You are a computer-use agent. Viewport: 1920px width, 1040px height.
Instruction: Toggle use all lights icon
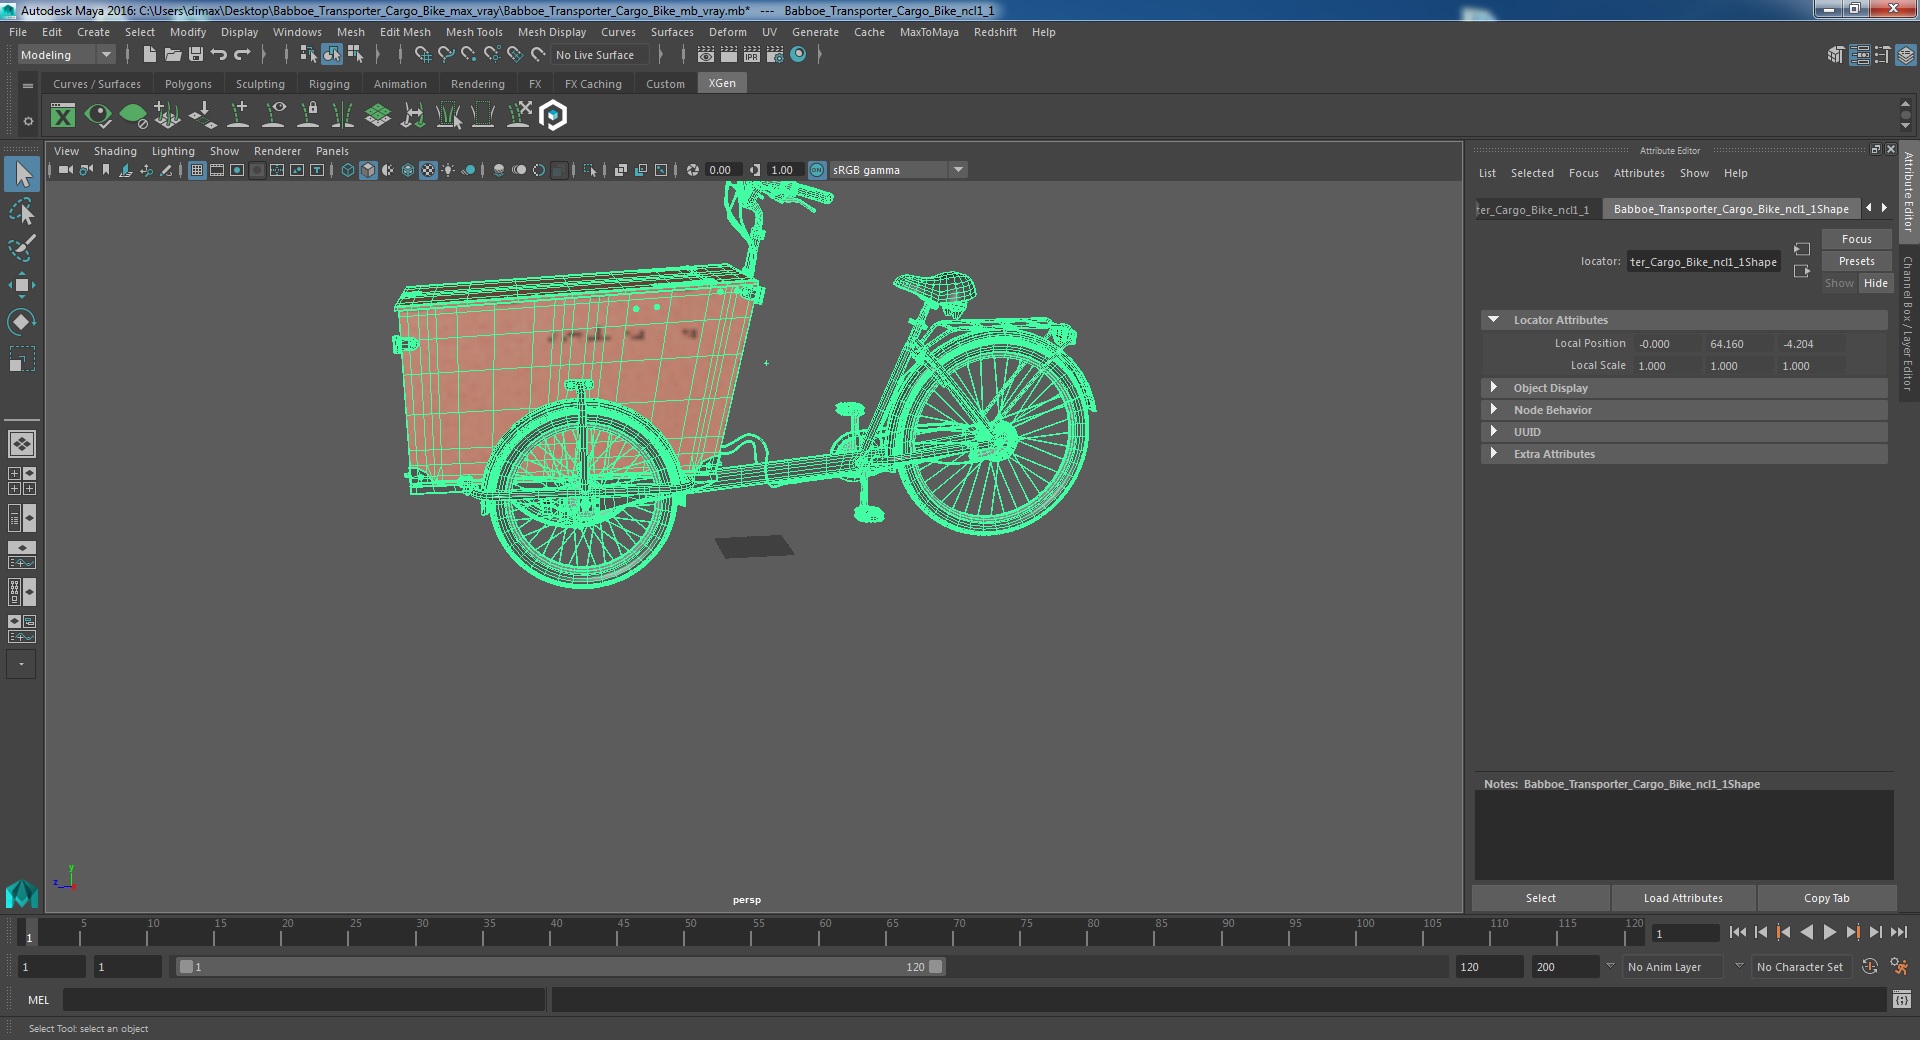tap(448, 170)
